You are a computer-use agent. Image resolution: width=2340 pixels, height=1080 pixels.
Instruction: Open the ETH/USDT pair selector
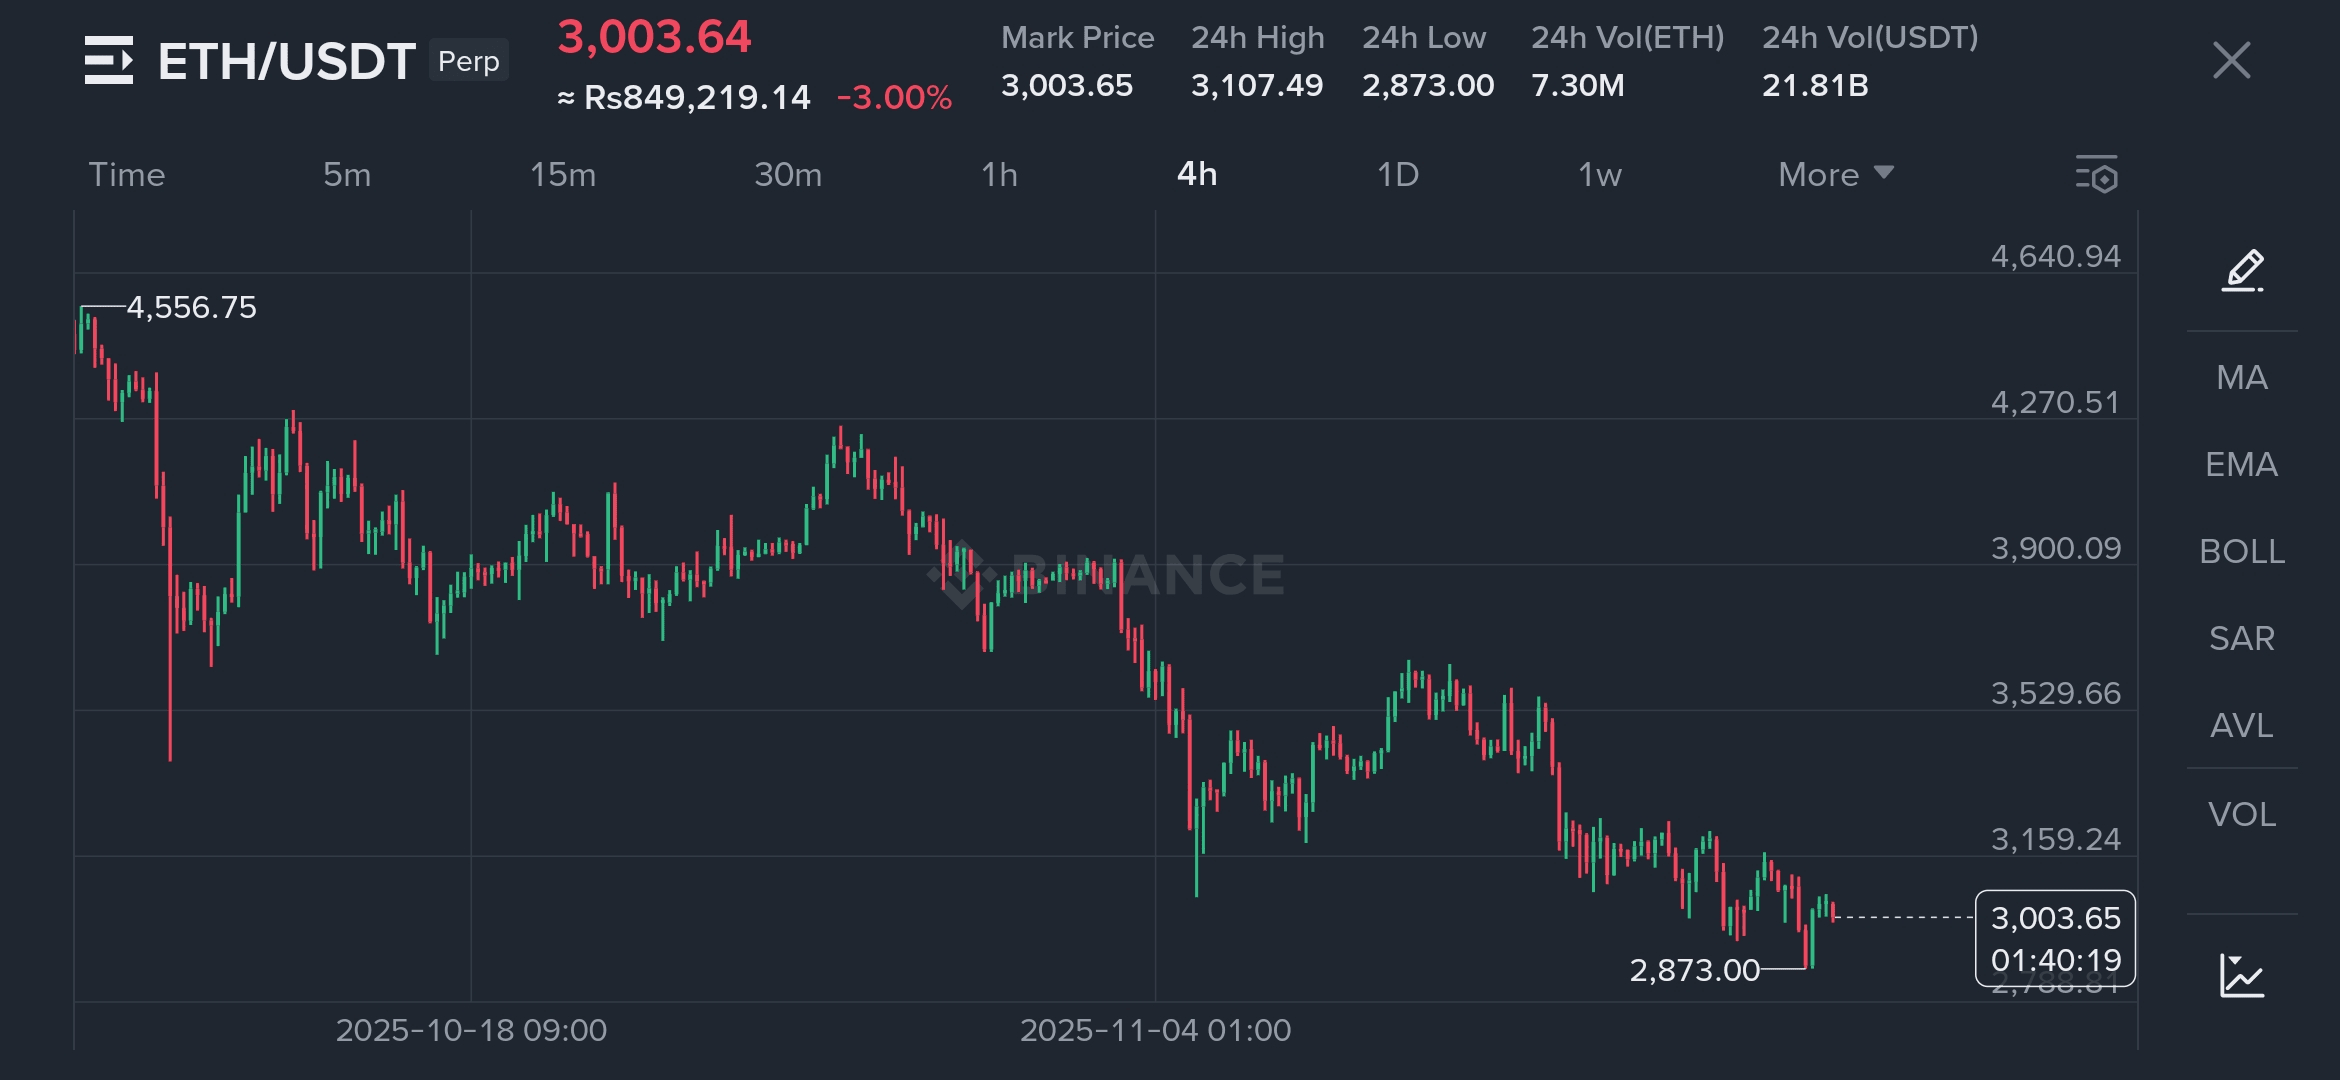coord(286,61)
